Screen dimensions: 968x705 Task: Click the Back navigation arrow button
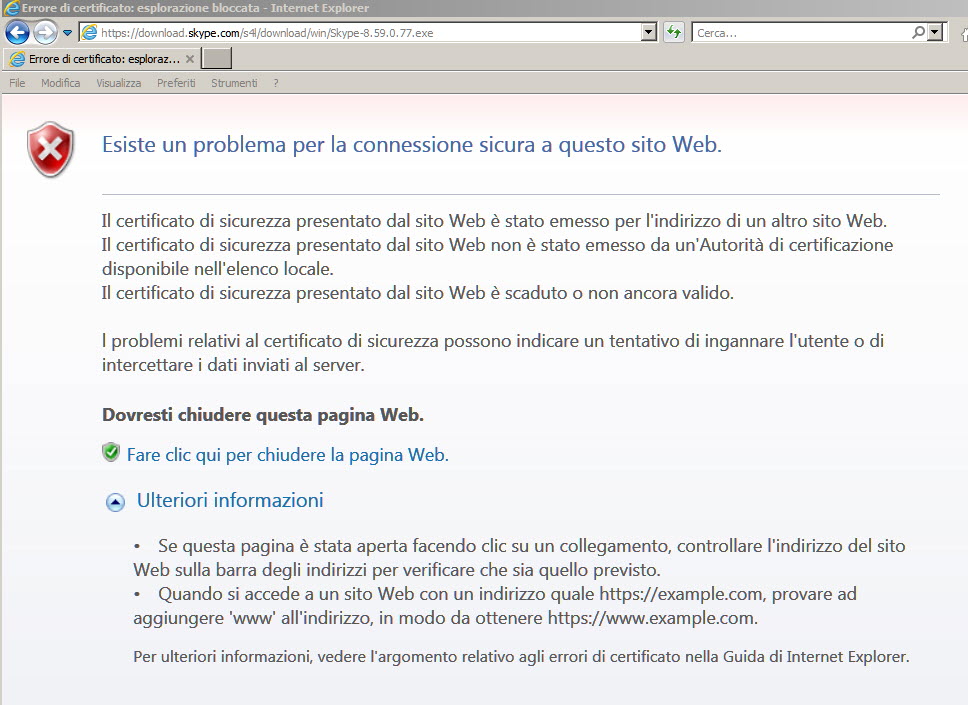coord(17,32)
